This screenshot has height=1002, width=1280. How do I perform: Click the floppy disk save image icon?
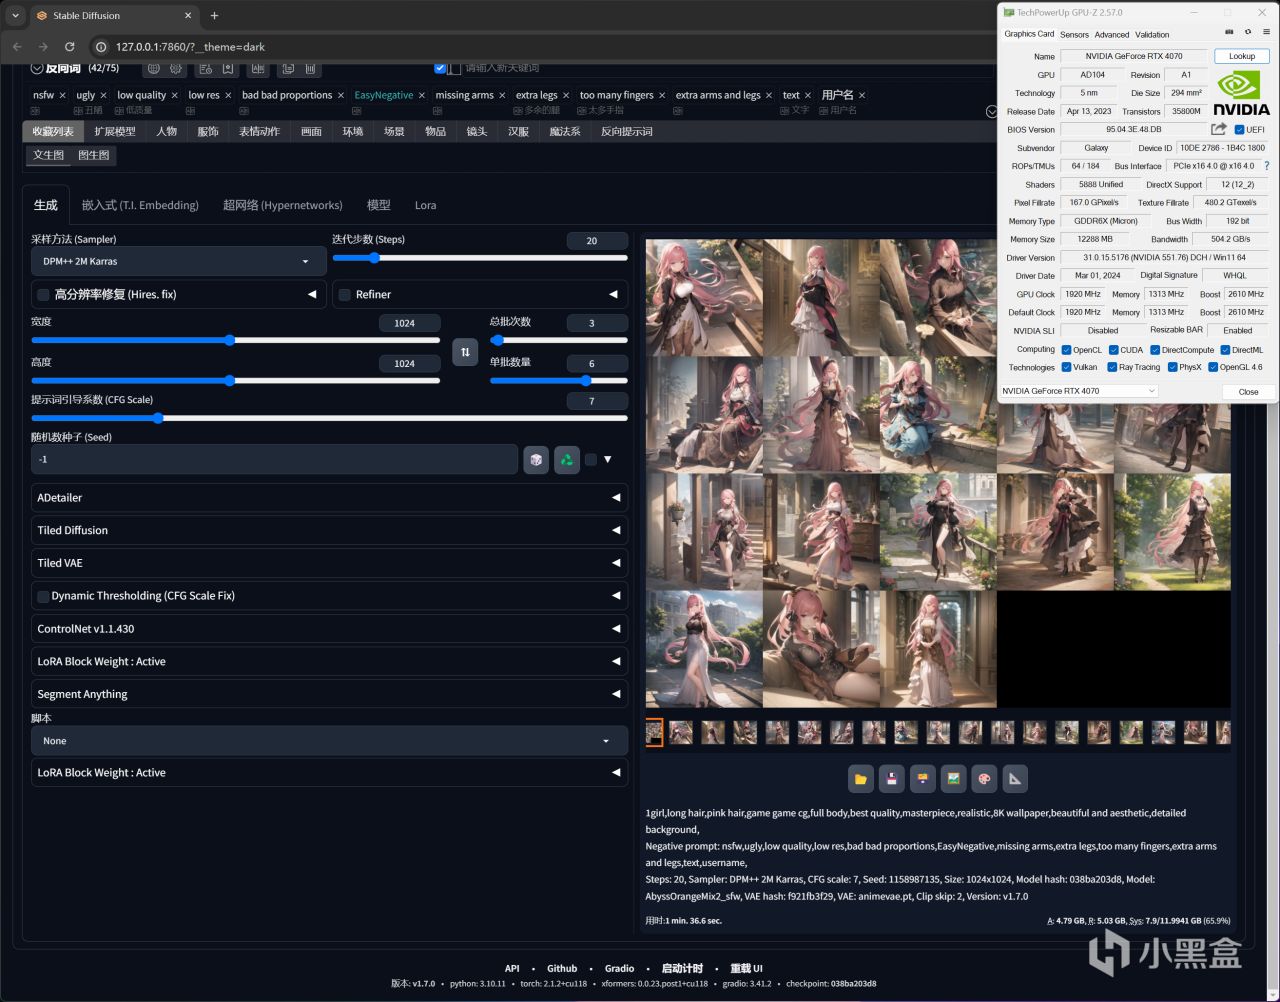point(891,779)
